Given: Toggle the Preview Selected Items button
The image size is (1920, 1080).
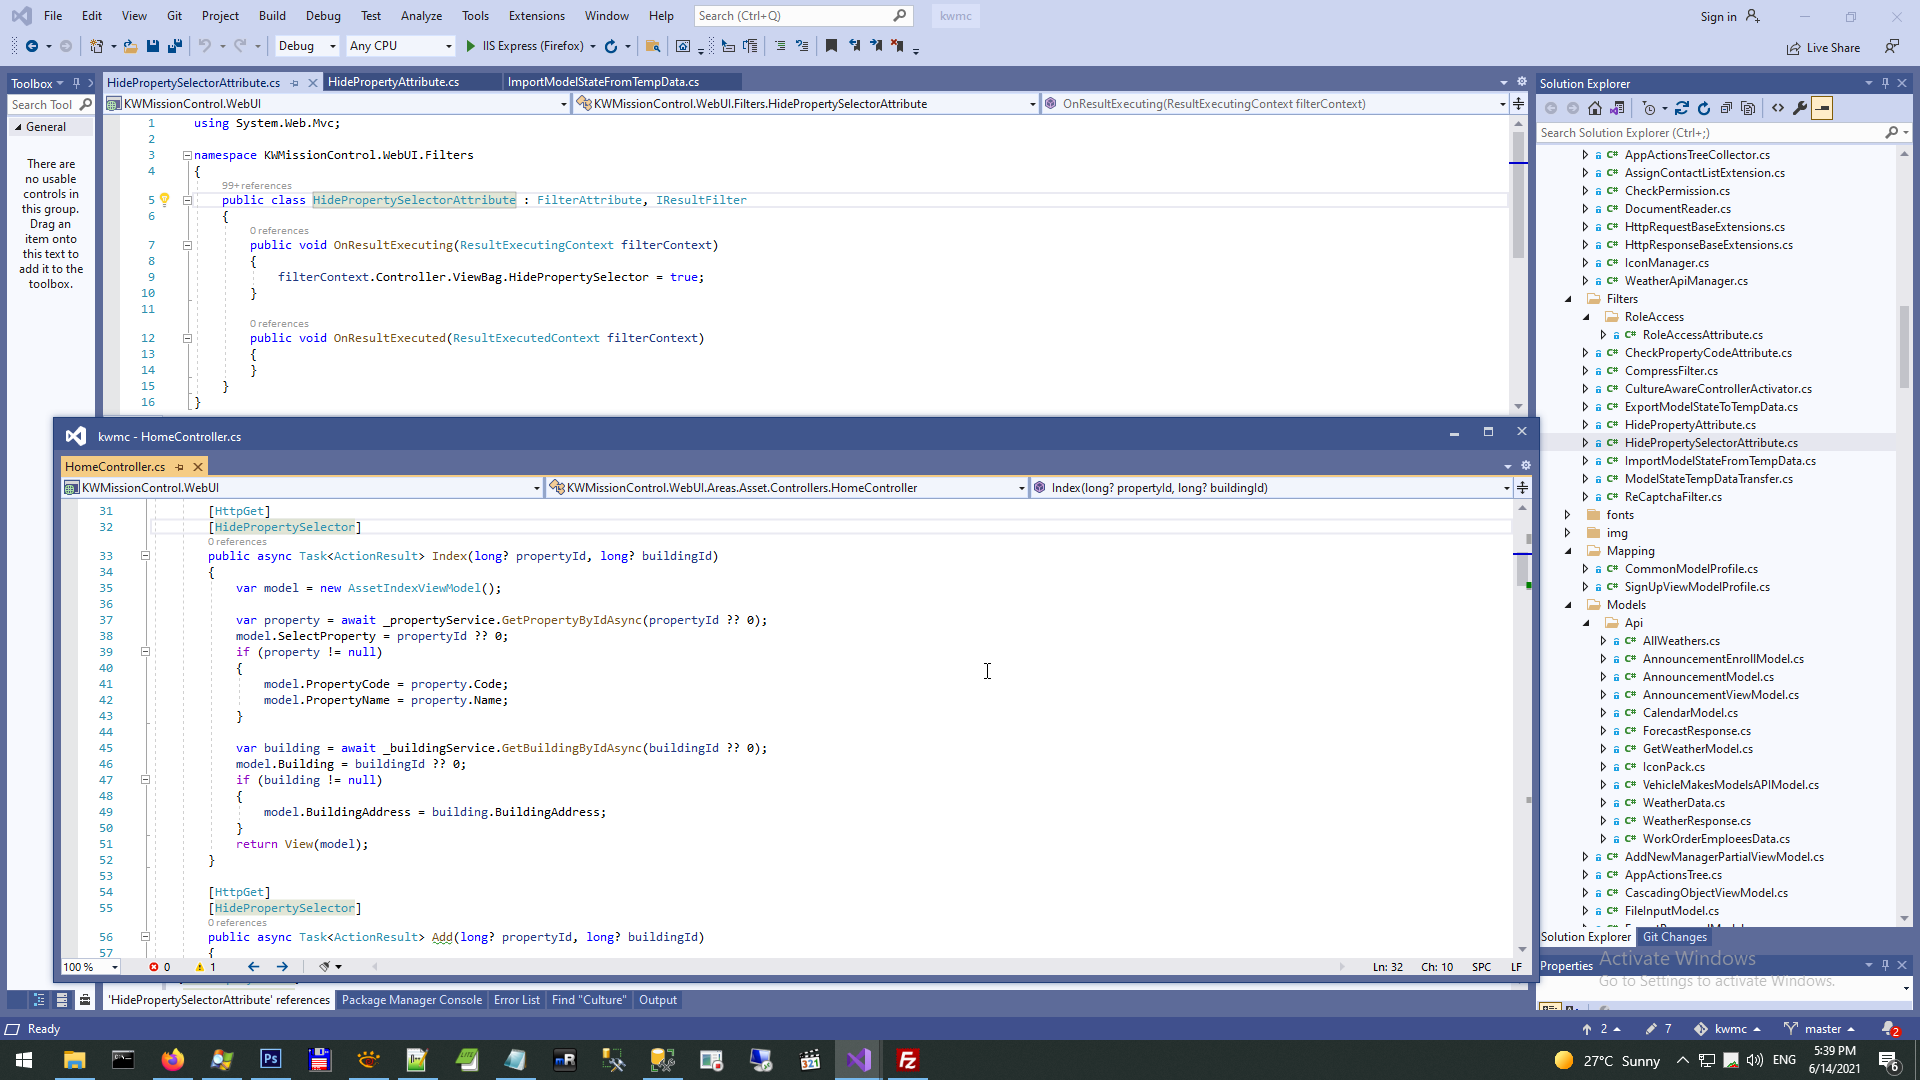Looking at the screenshot, I should (x=1822, y=108).
